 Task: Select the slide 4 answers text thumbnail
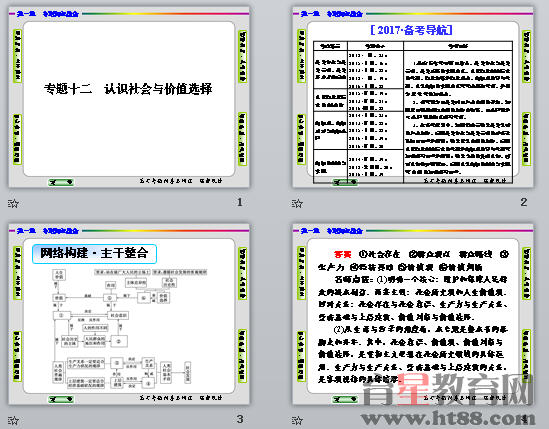(413, 314)
